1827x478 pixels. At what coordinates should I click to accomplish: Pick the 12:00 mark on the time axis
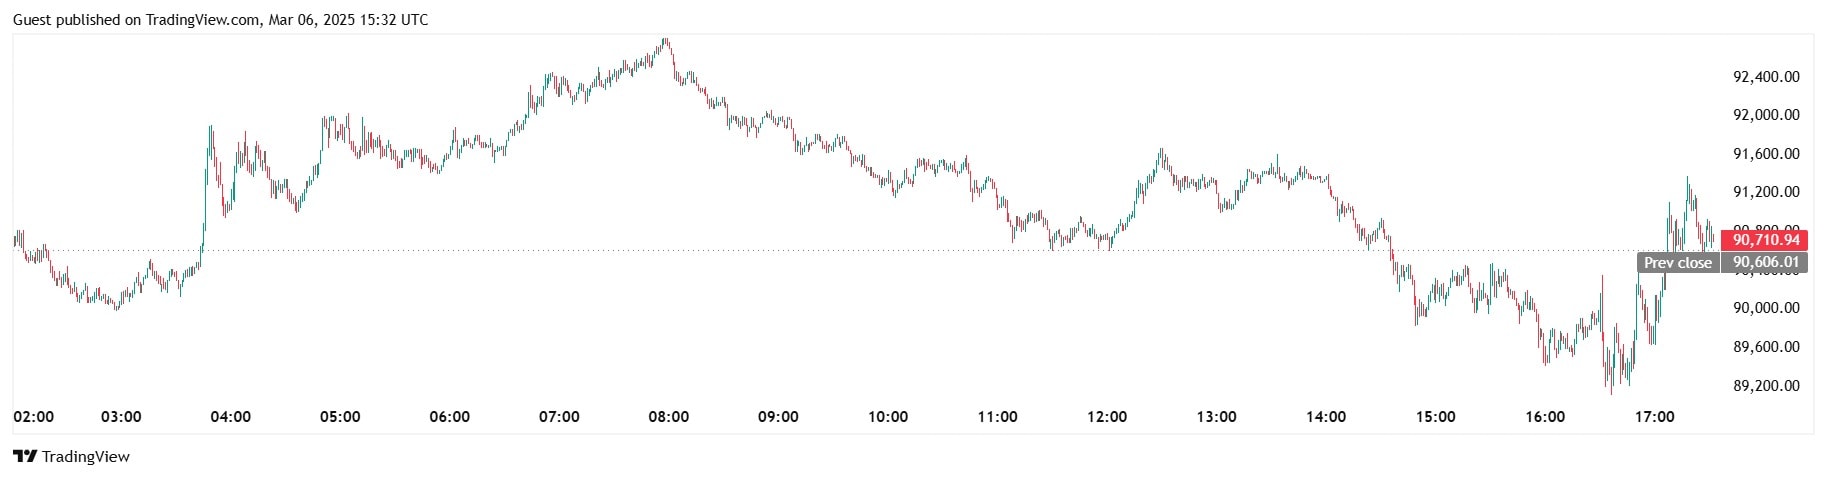[x=1107, y=417]
